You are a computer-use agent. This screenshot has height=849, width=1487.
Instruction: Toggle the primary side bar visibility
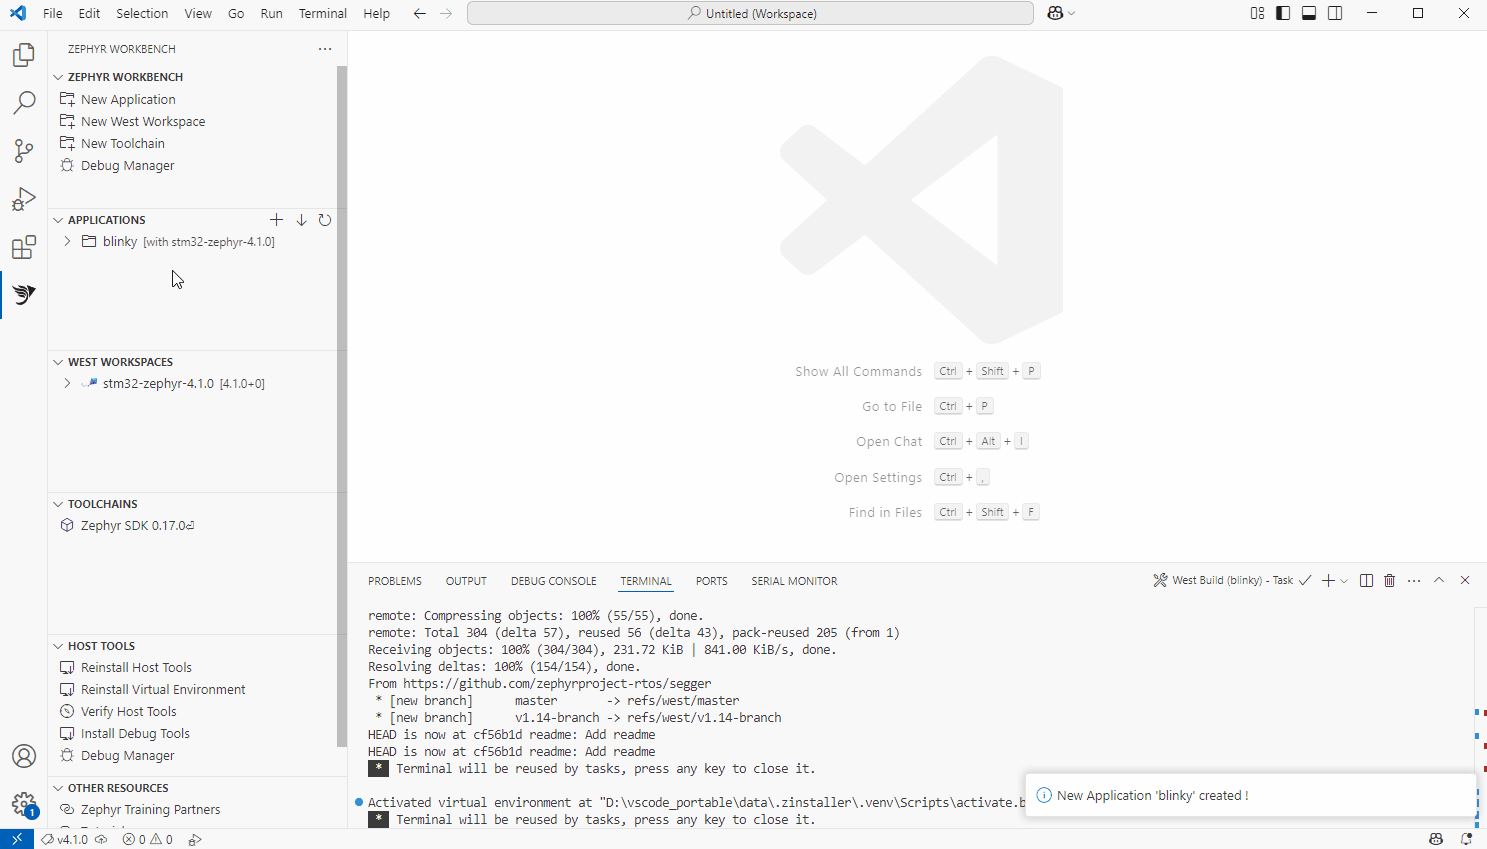coord(1283,13)
